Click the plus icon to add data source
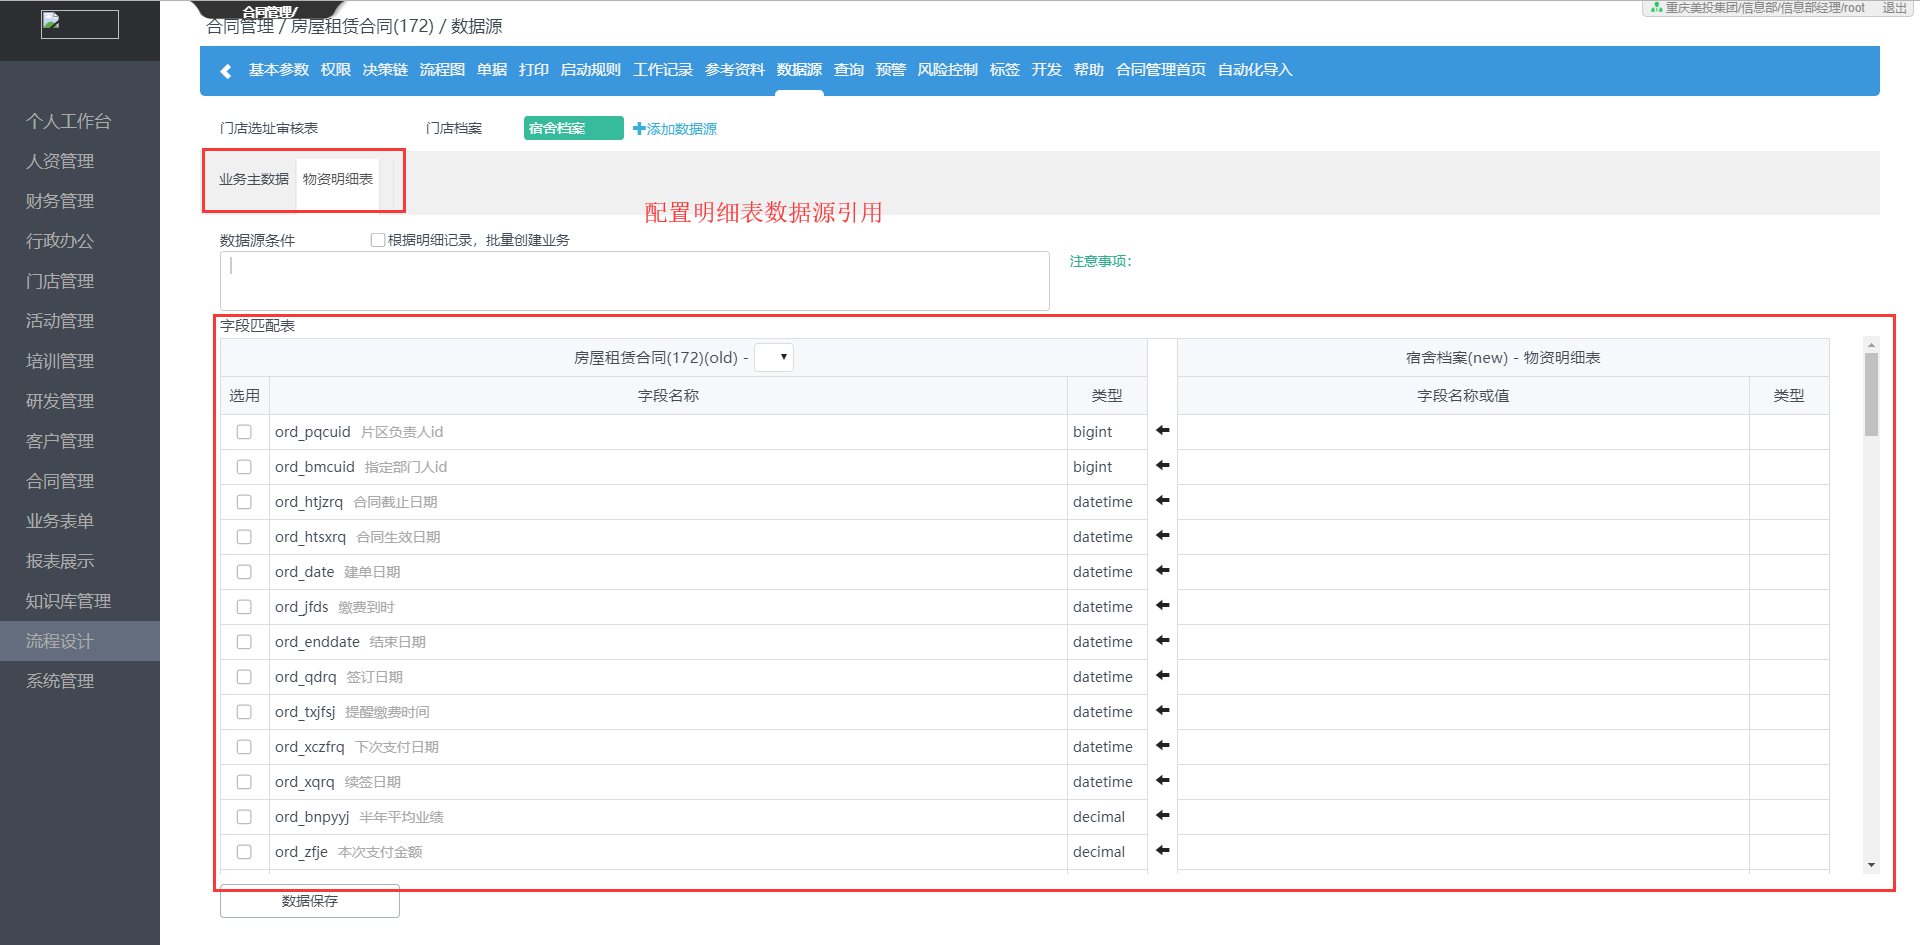Viewport: 1920px width, 945px height. point(639,129)
